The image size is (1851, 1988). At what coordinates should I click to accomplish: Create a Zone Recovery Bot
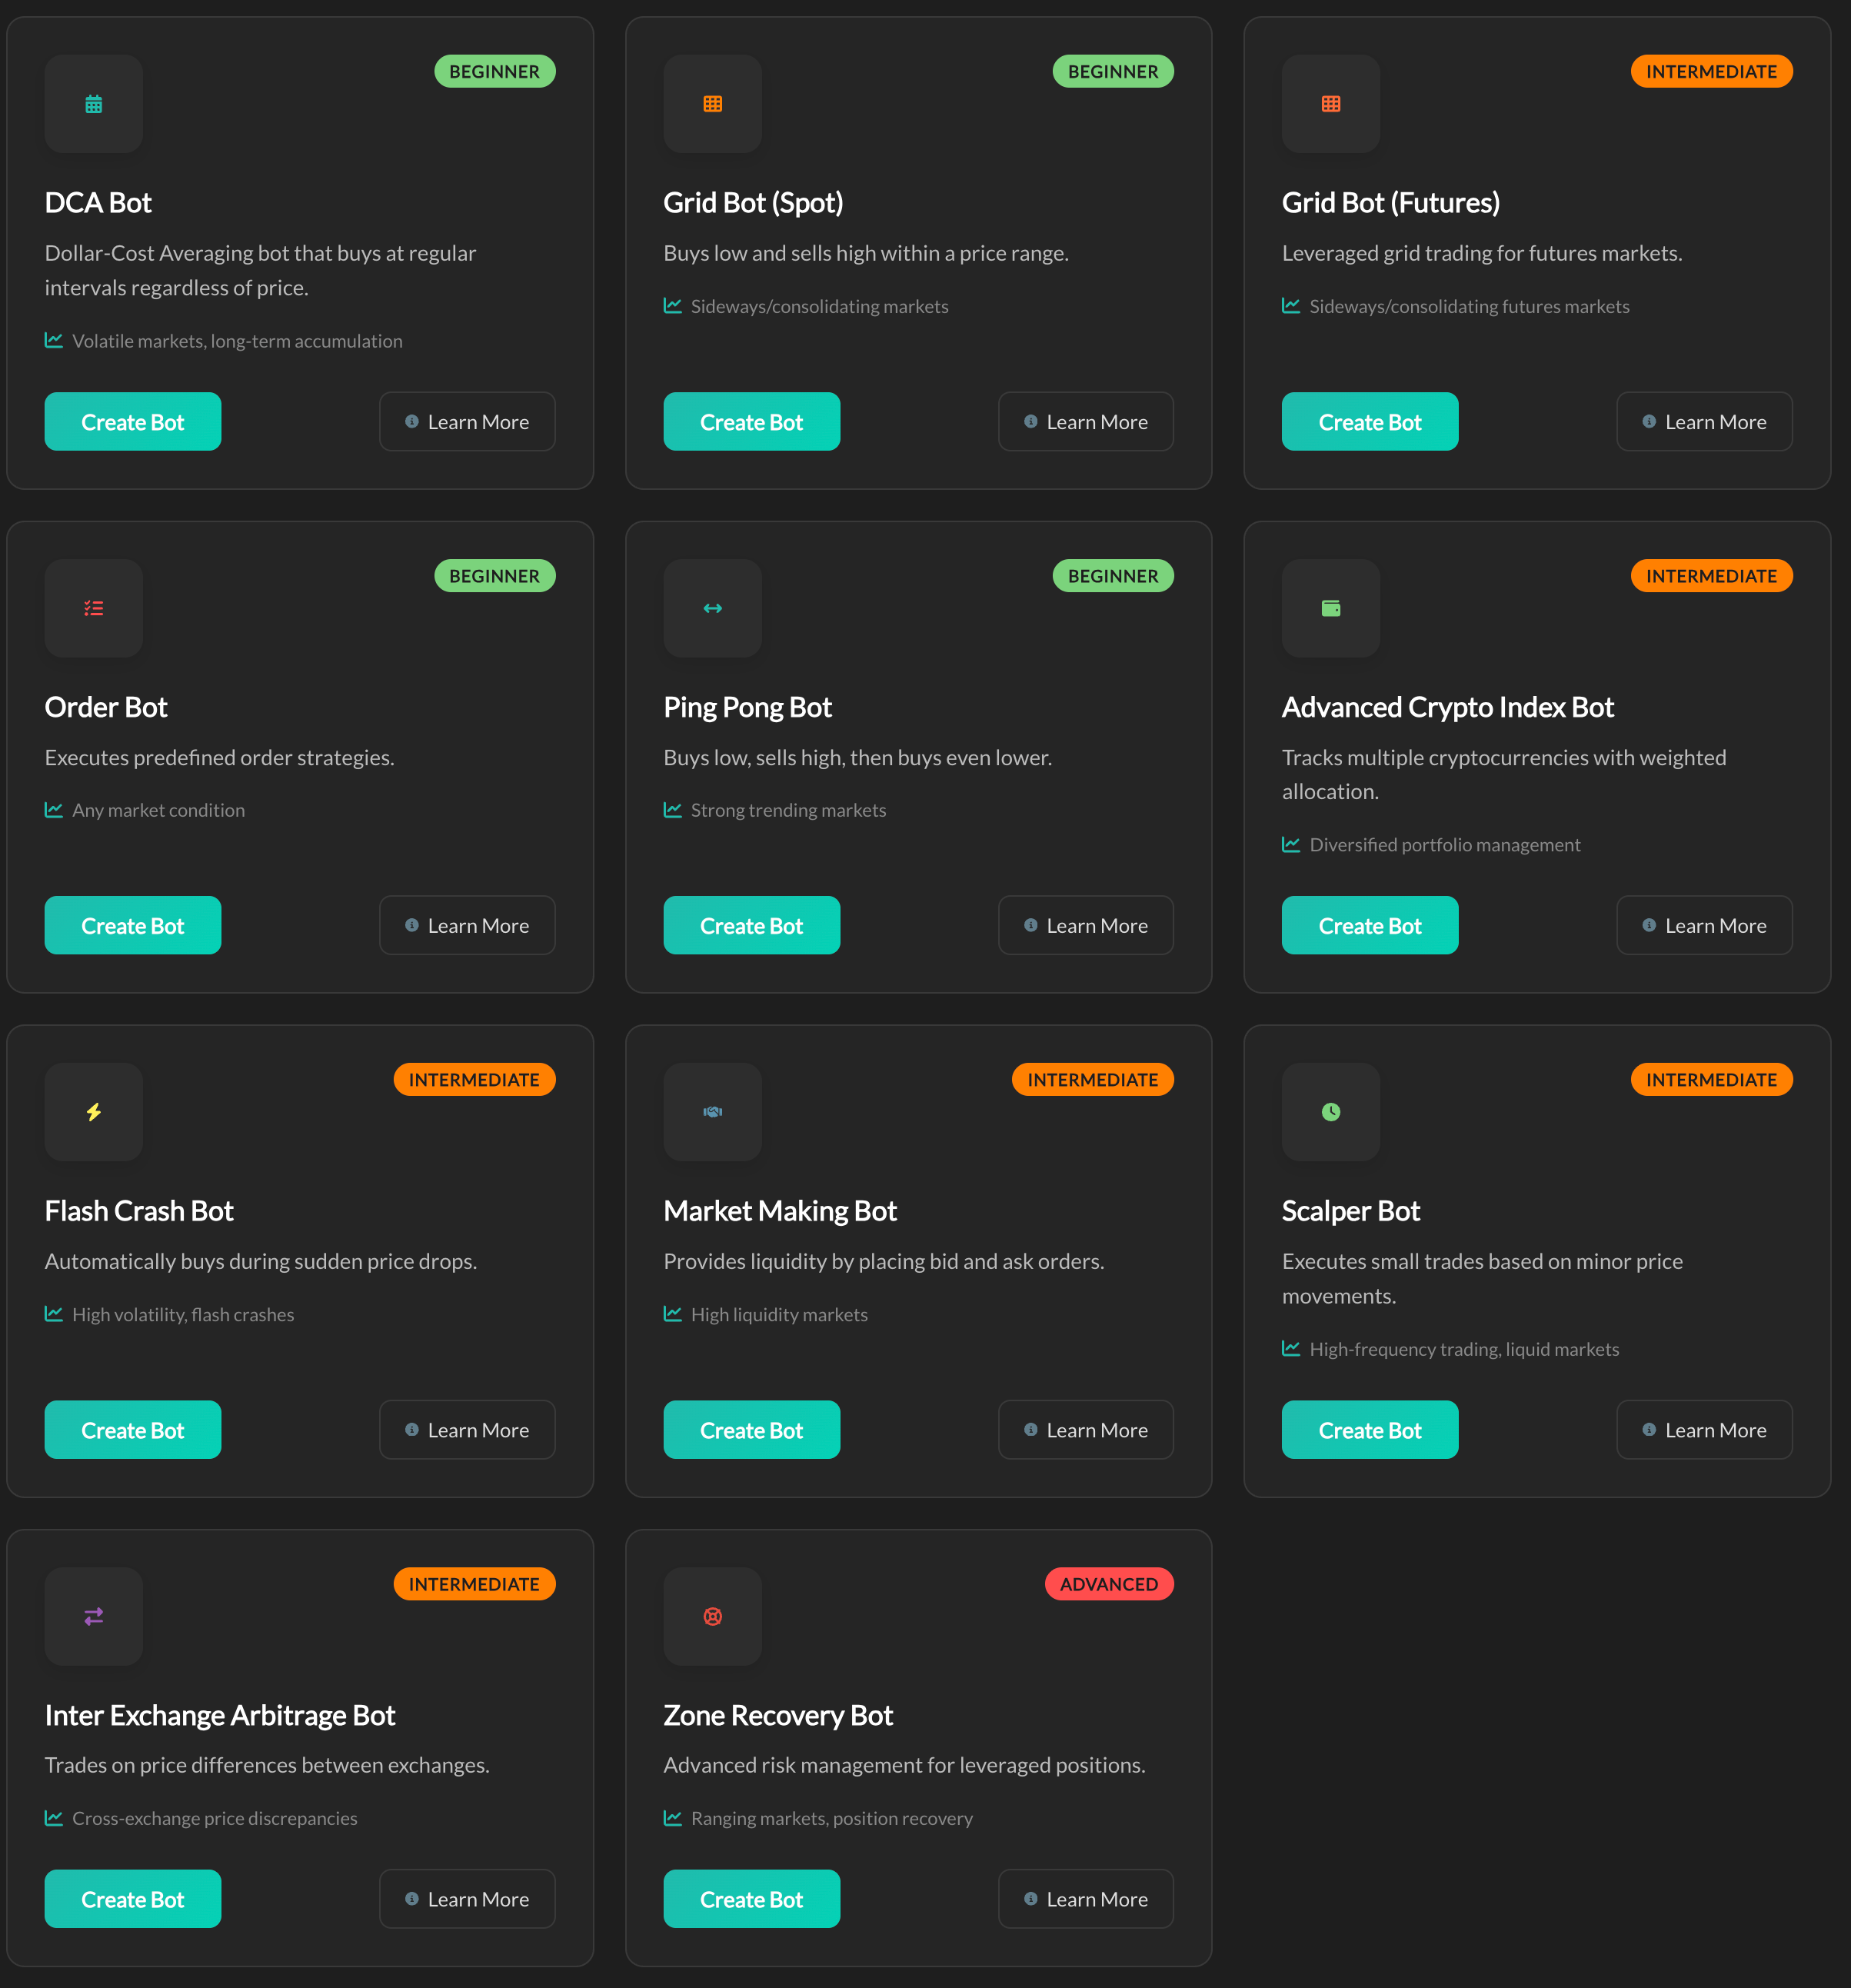coord(751,1898)
